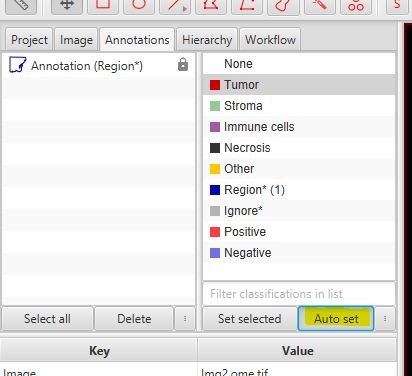This screenshot has width=412, height=376.
Task: Select the Brush tool
Action: click(283, 6)
